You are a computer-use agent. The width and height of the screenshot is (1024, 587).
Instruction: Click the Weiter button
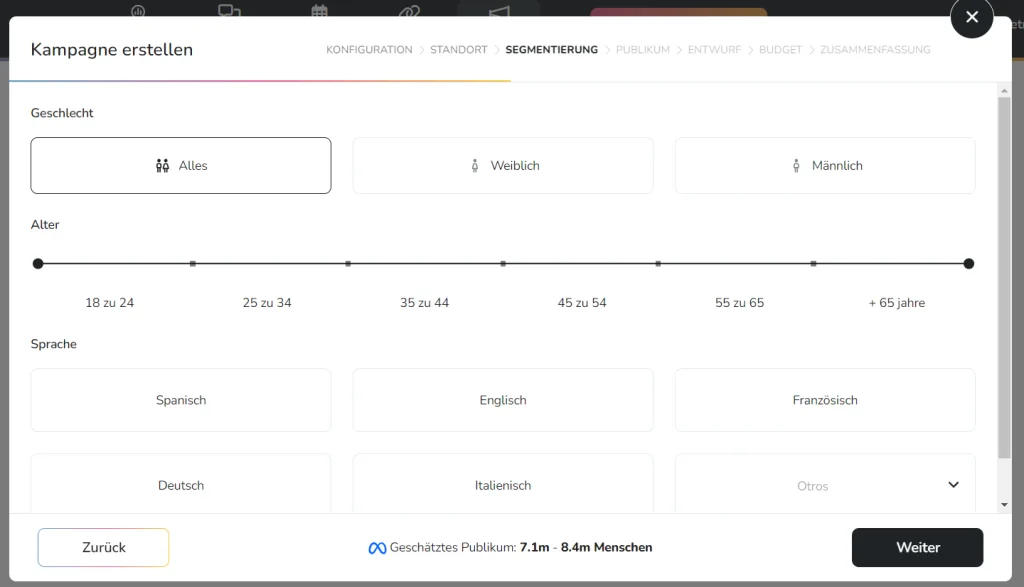tap(917, 547)
